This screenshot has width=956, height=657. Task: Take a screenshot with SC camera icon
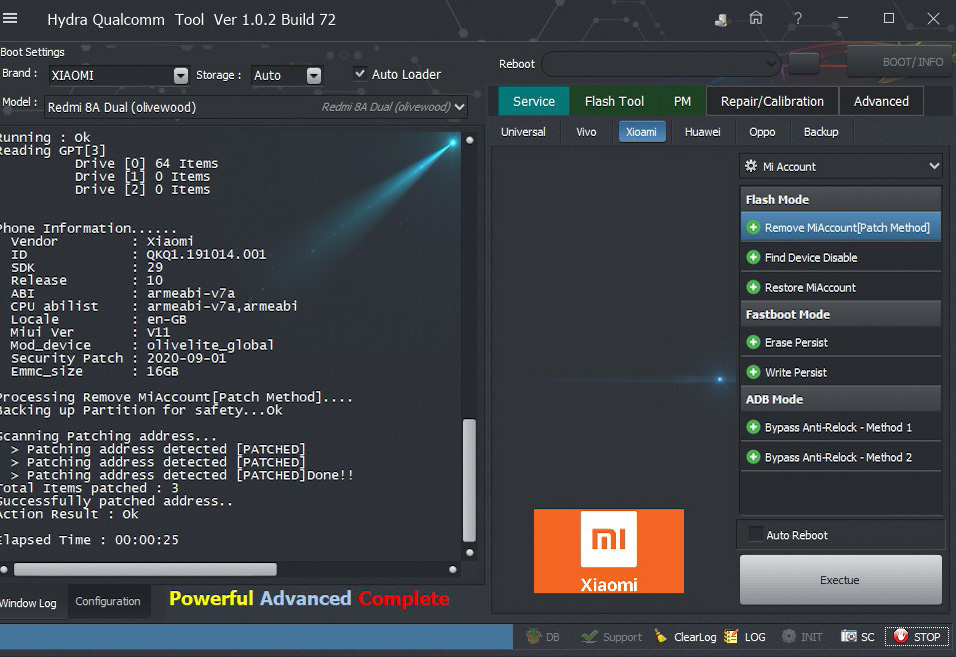(x=849, y=636)
